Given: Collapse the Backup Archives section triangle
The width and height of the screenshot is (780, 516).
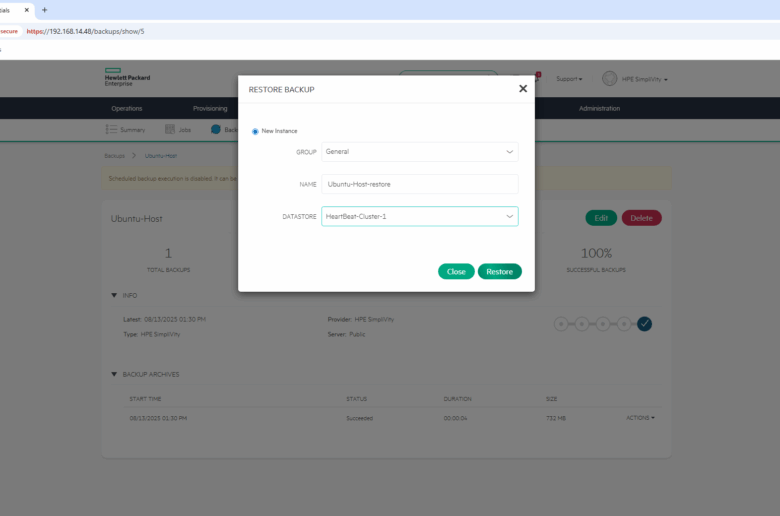Looking at the screenshot, I should tap(114, 374).
